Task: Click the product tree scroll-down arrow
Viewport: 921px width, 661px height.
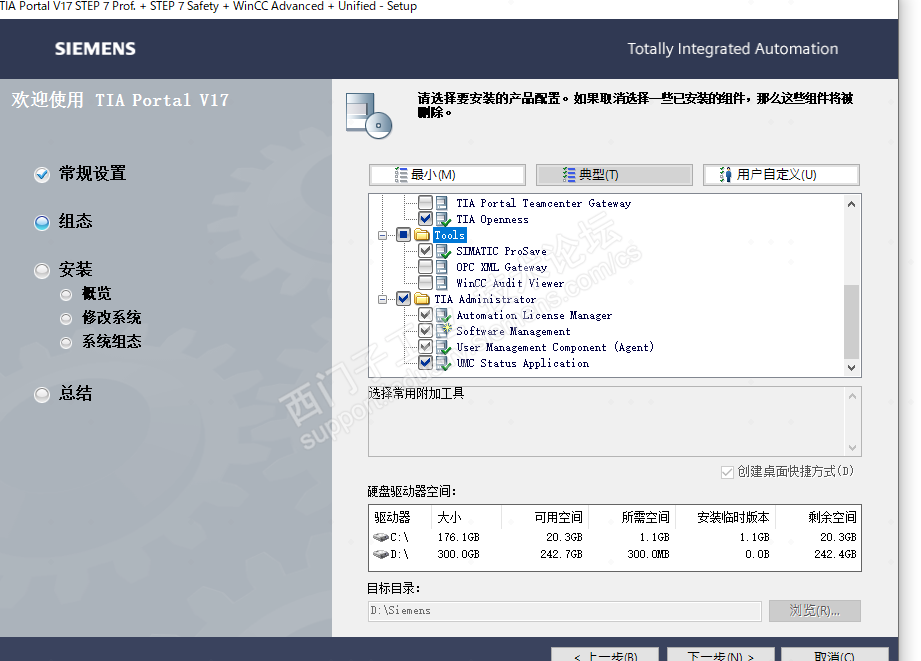Action: click(x=851, y=368)
